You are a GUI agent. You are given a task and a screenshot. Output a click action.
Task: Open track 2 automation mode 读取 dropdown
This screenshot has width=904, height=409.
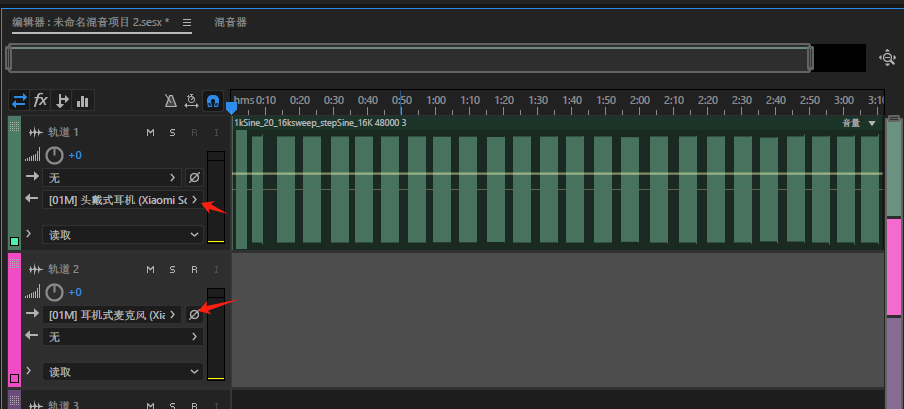click(x=123, y=372)
